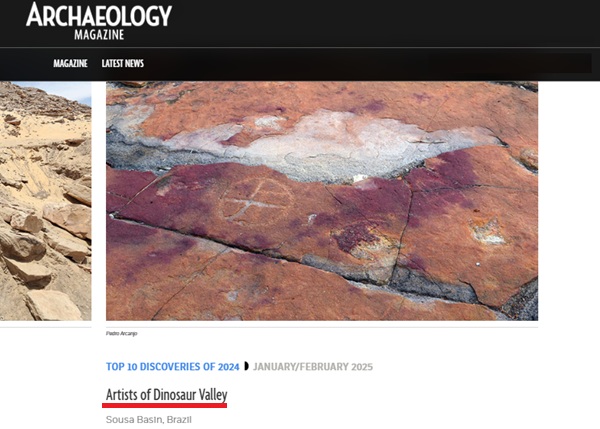600x429 pixels.
Task: Click the ARCHAEOLOGY wordmark text
Action: tap(99, 15)
